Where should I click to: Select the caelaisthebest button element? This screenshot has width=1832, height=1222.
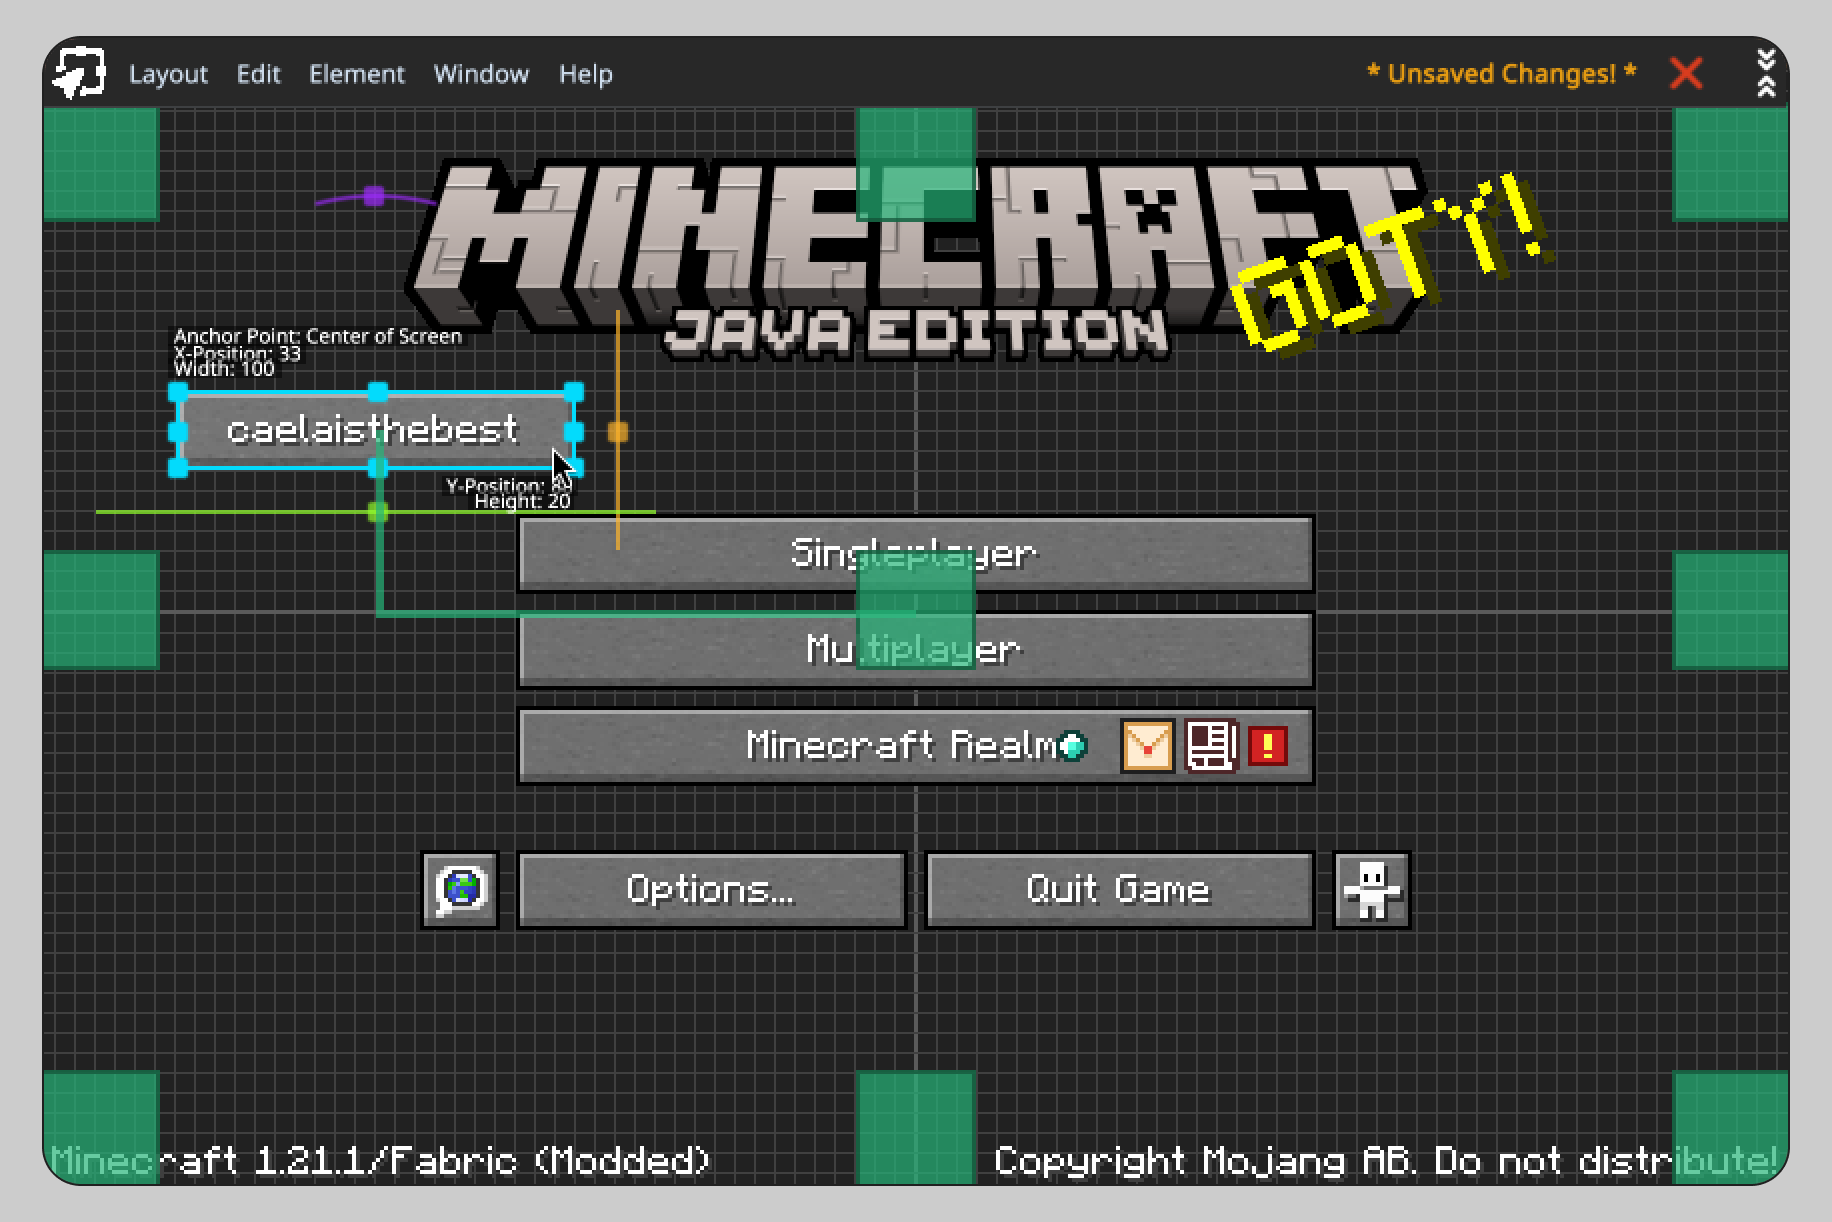click(x=376, y=431)
